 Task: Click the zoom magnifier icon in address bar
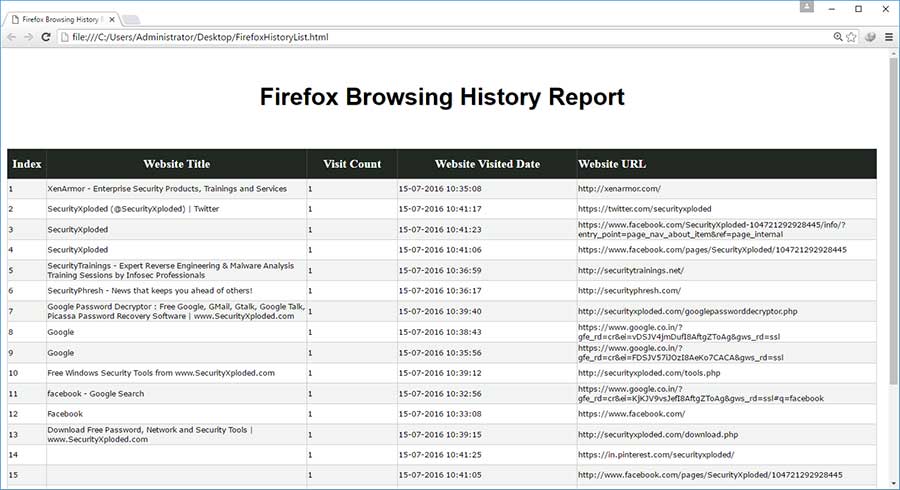[x=838, y=37]
